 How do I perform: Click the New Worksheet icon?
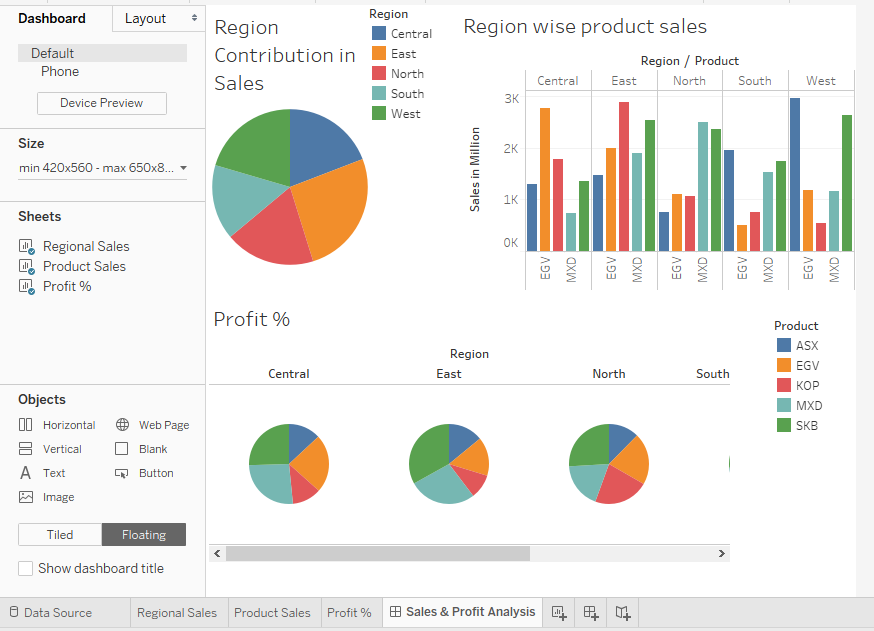[x=559, y=613]
